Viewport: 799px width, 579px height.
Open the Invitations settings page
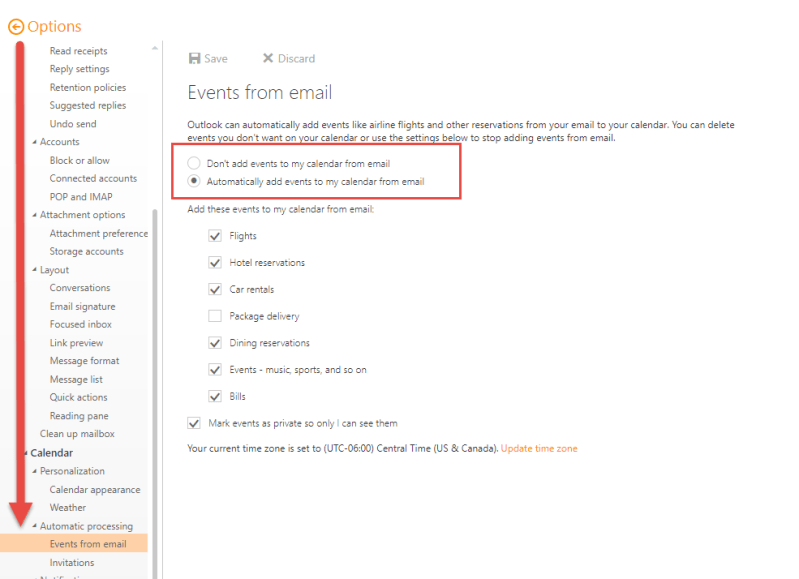[x=72, y=562]
